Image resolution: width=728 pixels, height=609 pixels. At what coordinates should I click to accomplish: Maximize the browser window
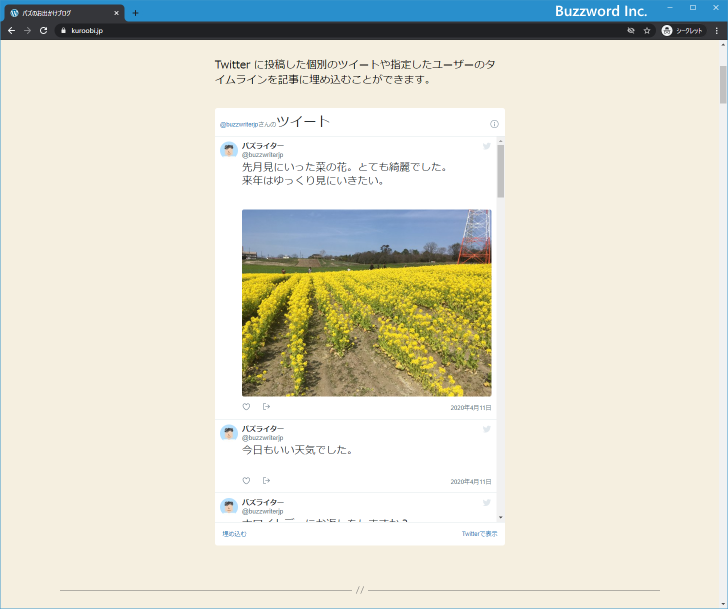693,8
